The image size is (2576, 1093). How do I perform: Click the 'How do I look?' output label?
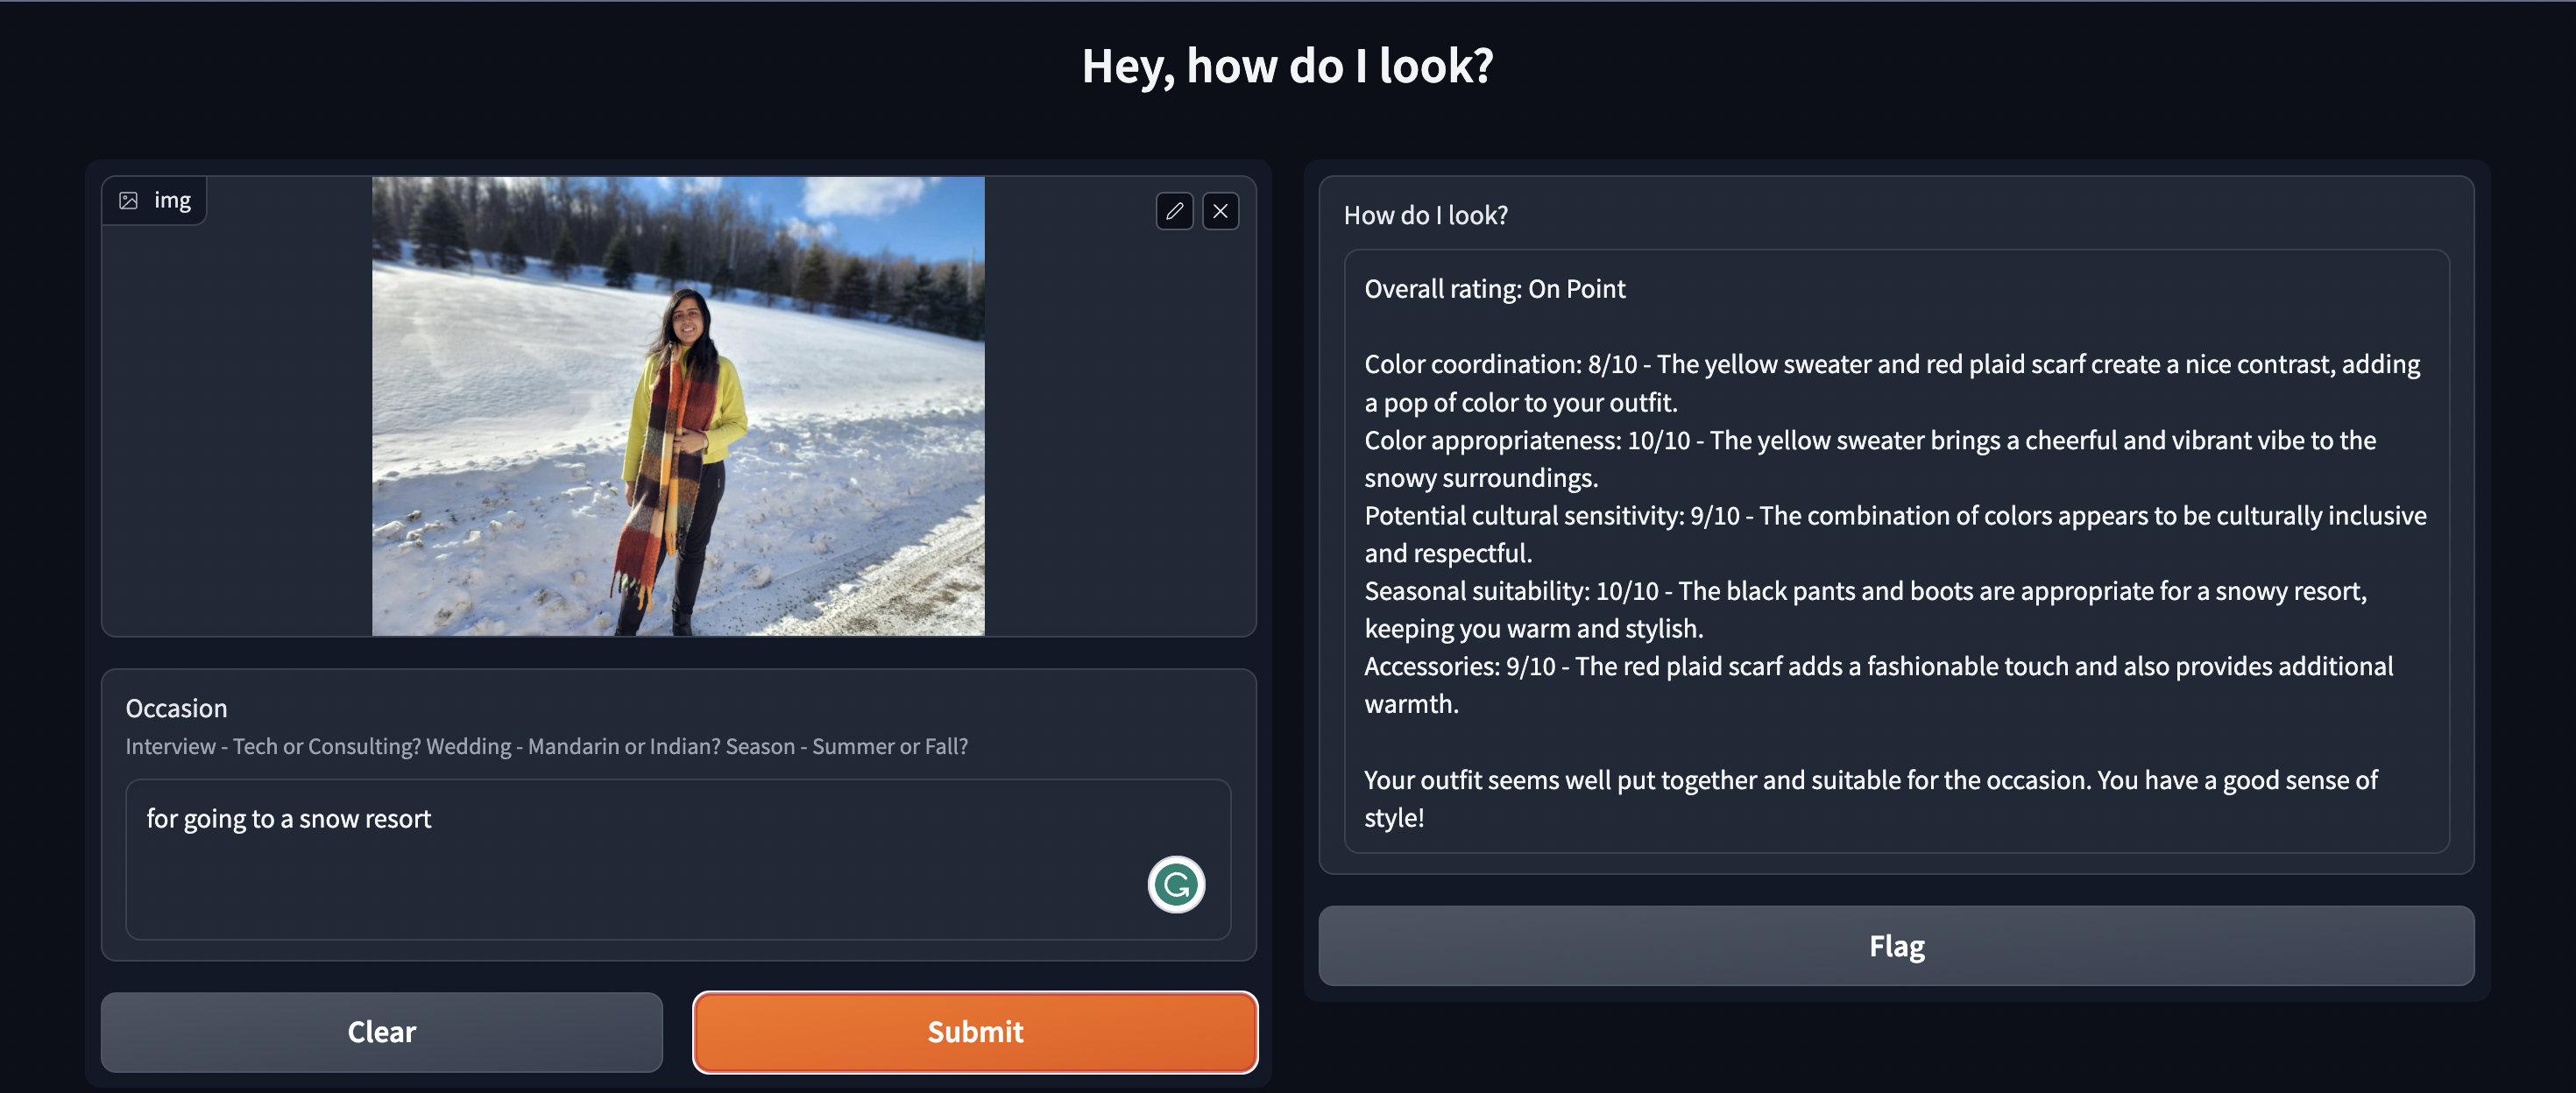coord(1425,215)
